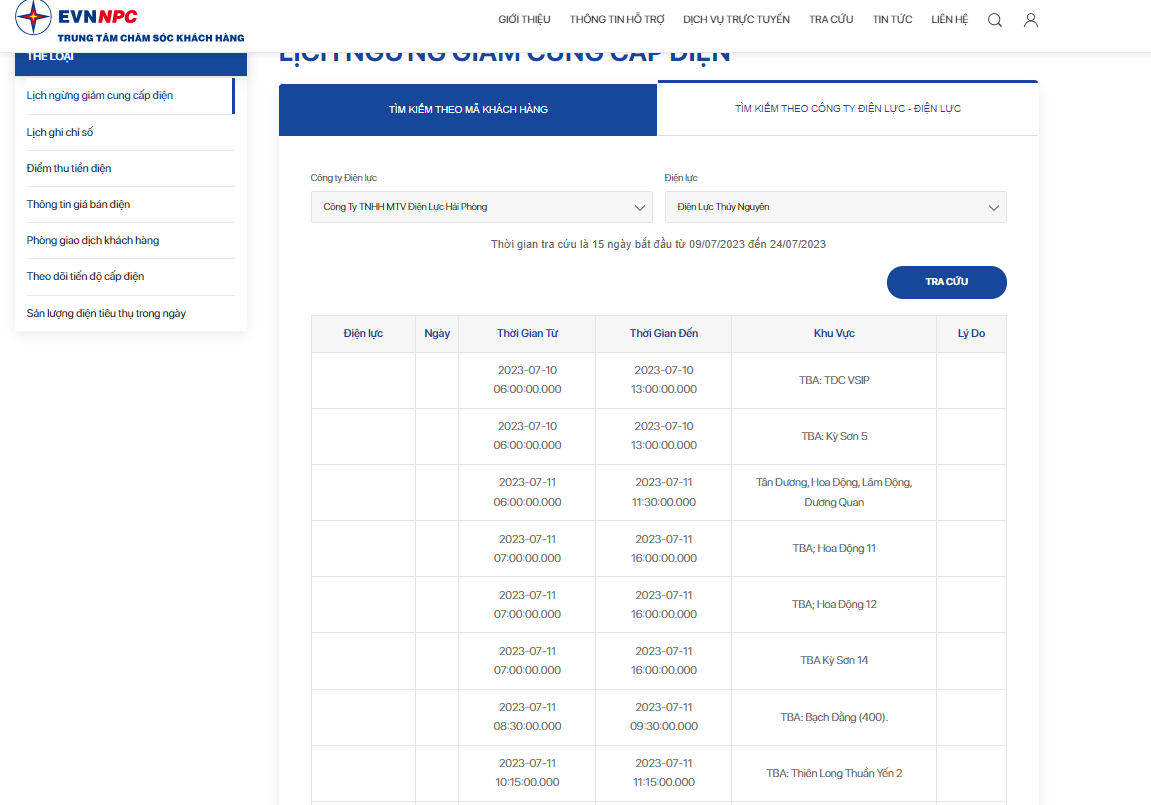1151x805 pixels.
Task: Expand the Điện Lực Thủy Nguyên dropdown
Action: pos(835,207)
